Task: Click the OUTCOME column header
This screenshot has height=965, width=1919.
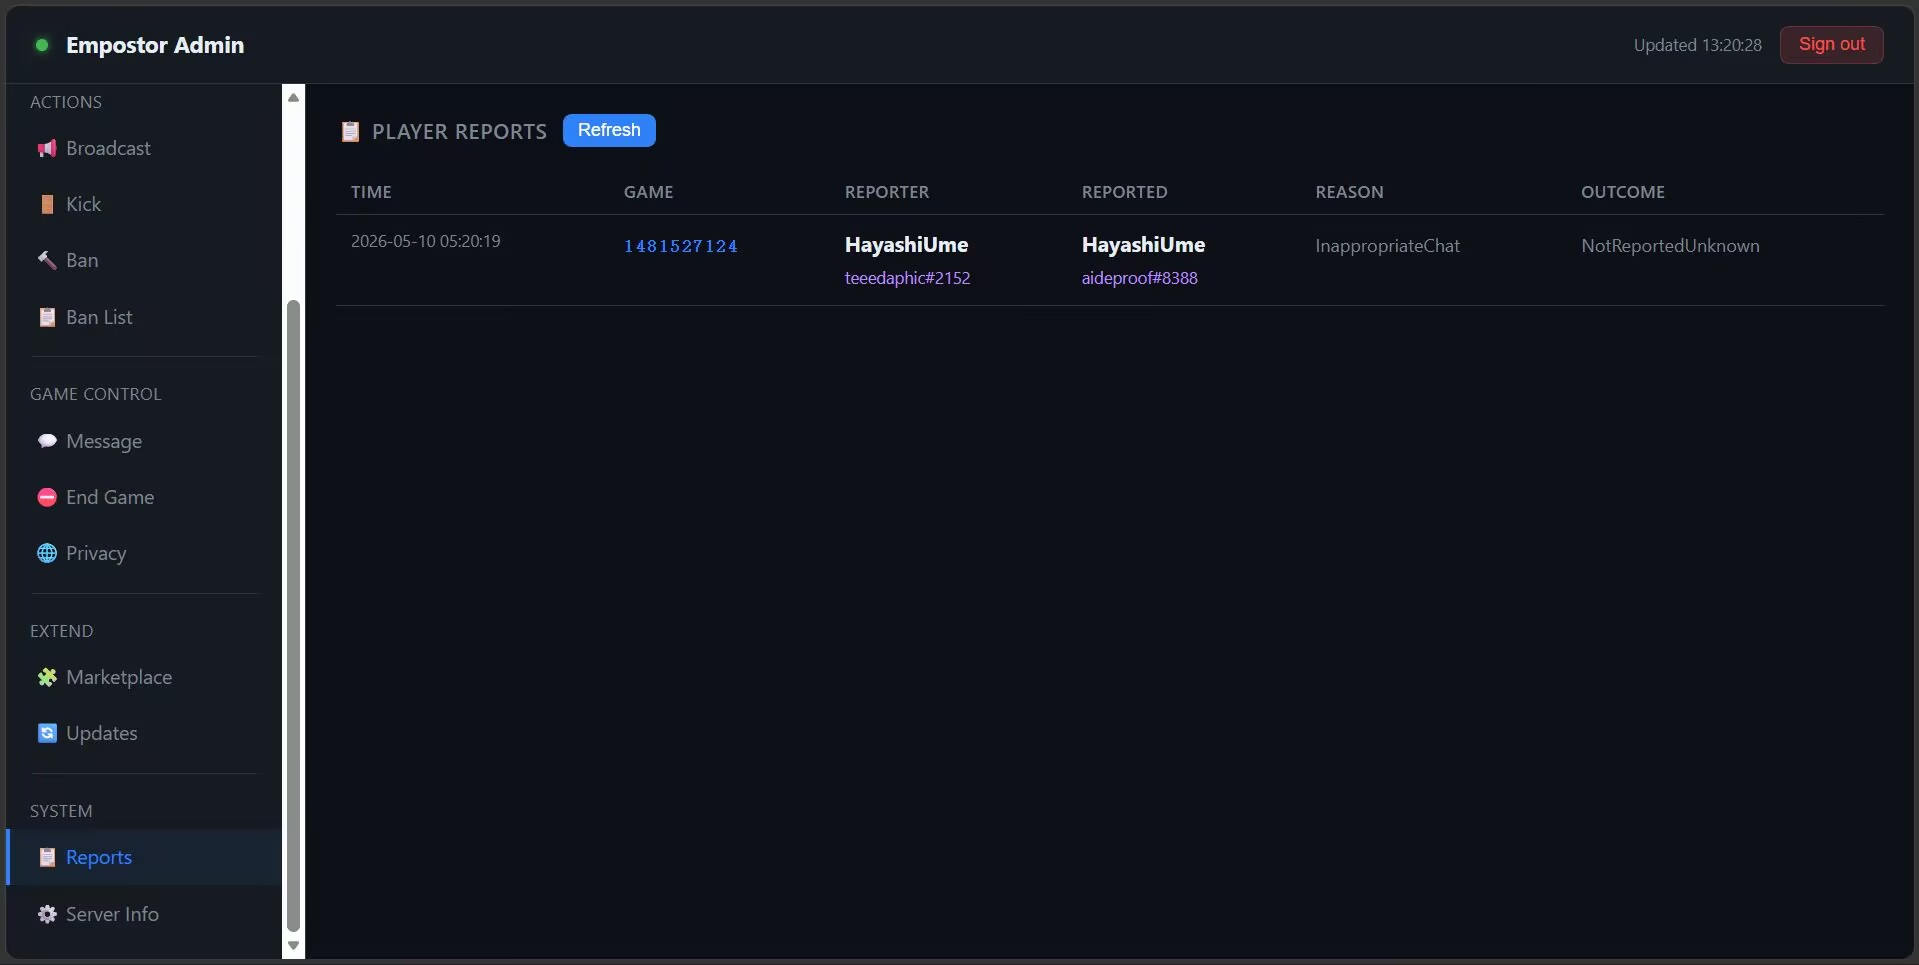Action: (x=1622, y=192)
